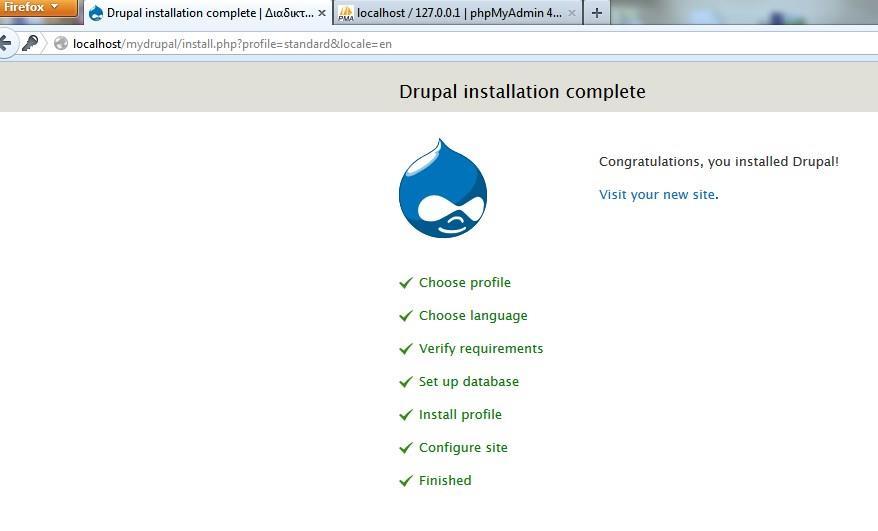Click the 'Choose language' step text
Viewport: 878px width, 531px height.
tap(473, 315)
